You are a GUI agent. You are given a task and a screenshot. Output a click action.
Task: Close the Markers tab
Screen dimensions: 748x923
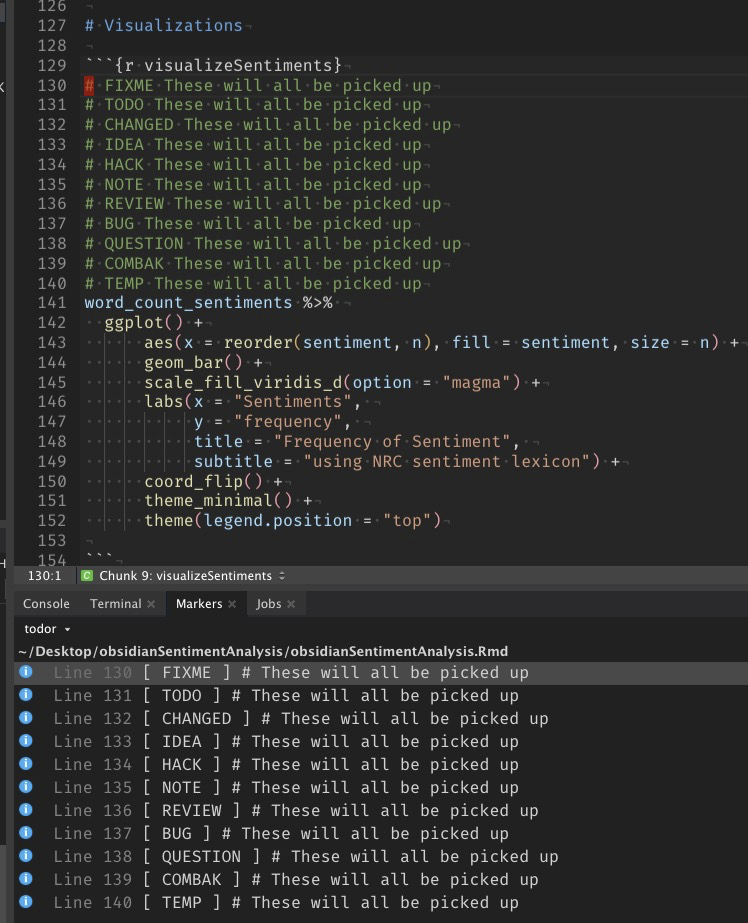[x=231, y=604]
